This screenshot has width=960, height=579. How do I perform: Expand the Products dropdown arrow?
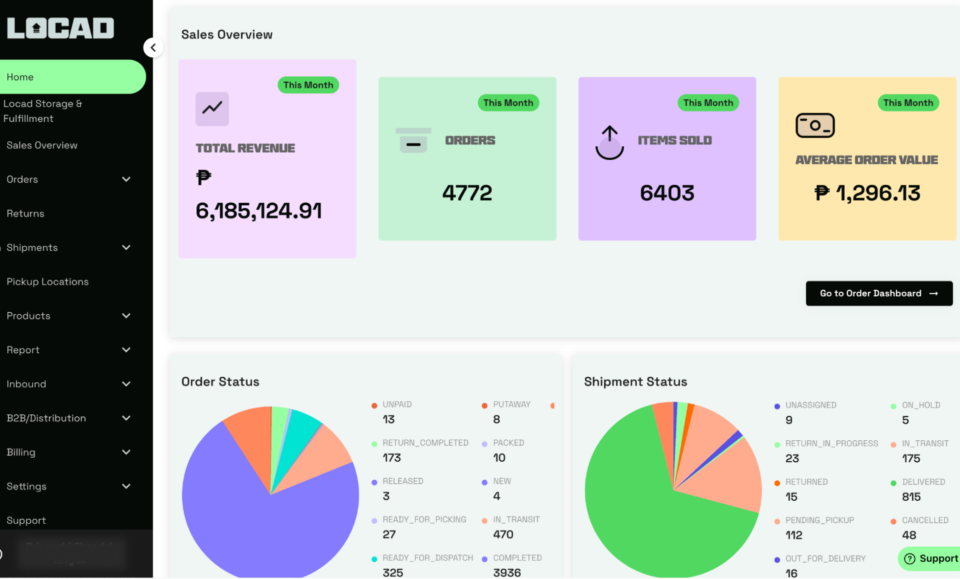click(126, 316)
